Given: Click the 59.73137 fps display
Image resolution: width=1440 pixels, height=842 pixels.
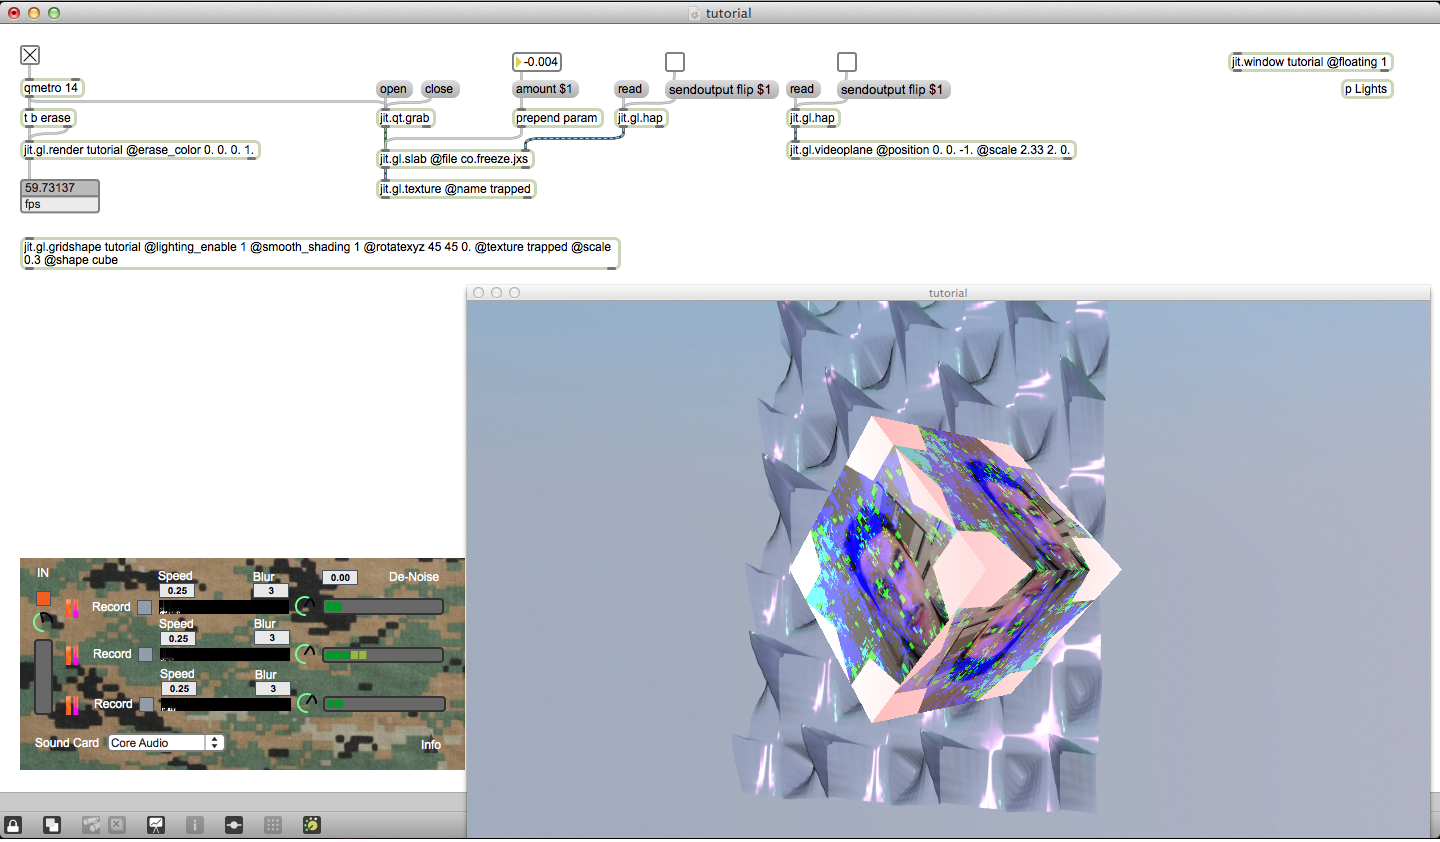Looking at the screenshot, I should (x=60, y=188).
